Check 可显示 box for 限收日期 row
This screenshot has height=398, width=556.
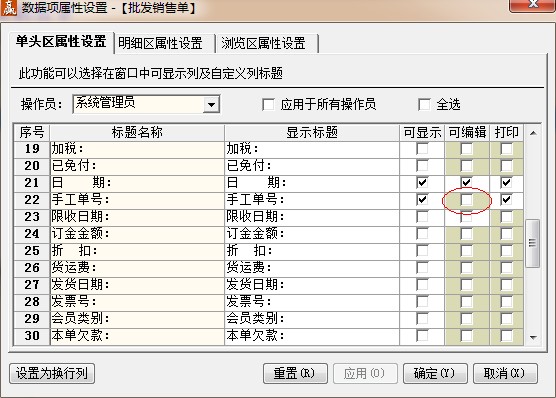click(422, 217)
